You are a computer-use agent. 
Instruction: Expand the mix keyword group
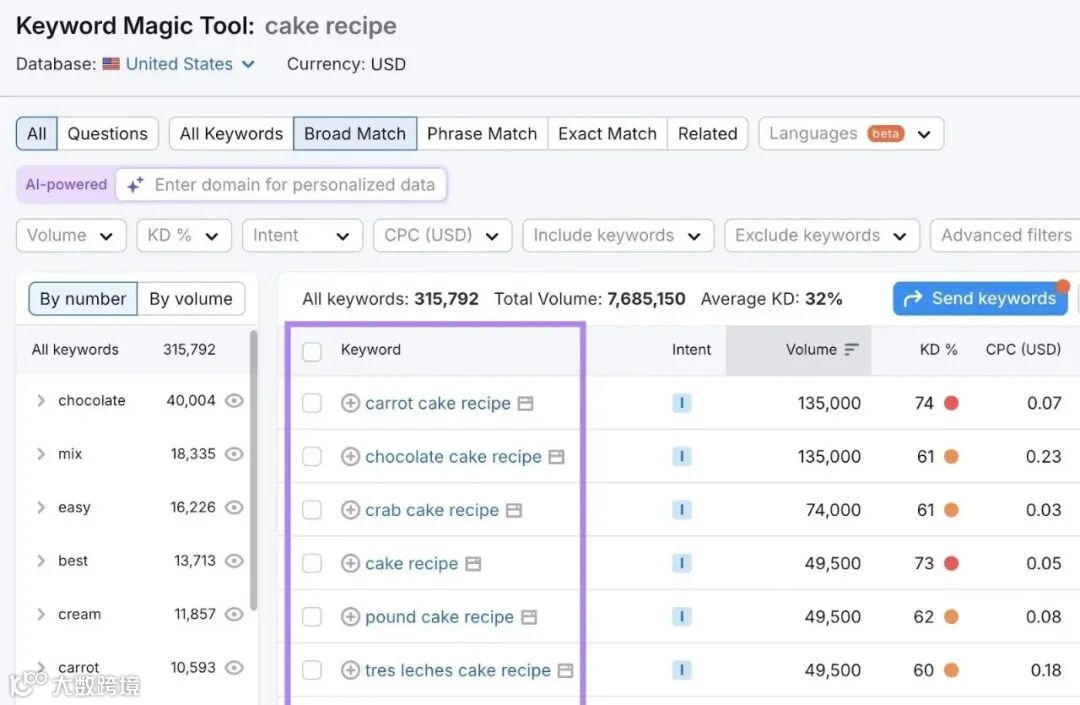click(x=41, y=454)
